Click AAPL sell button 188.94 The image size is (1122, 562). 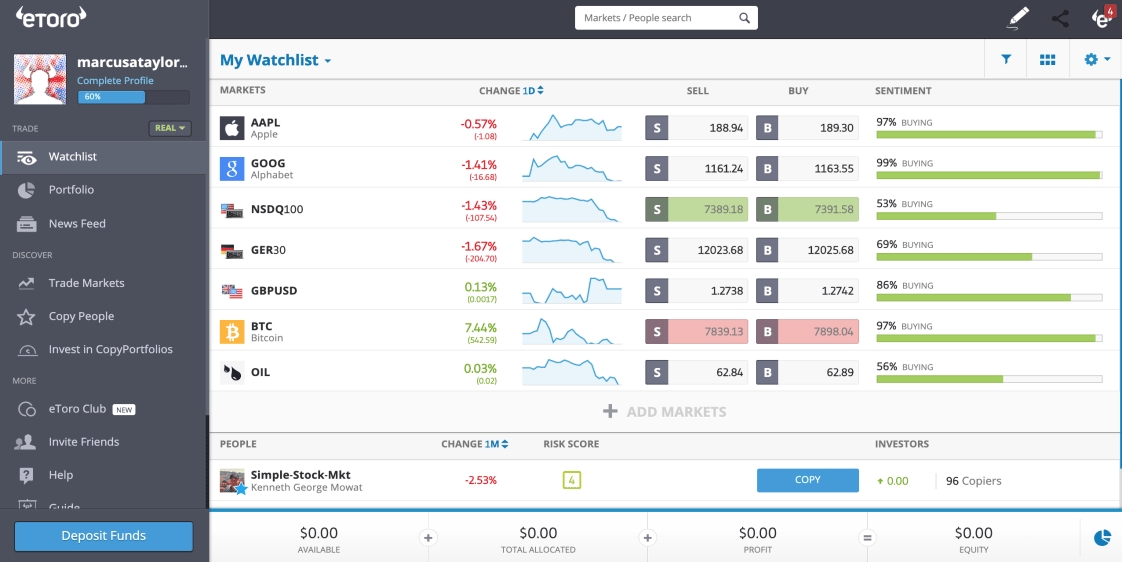tap(696, 128)
